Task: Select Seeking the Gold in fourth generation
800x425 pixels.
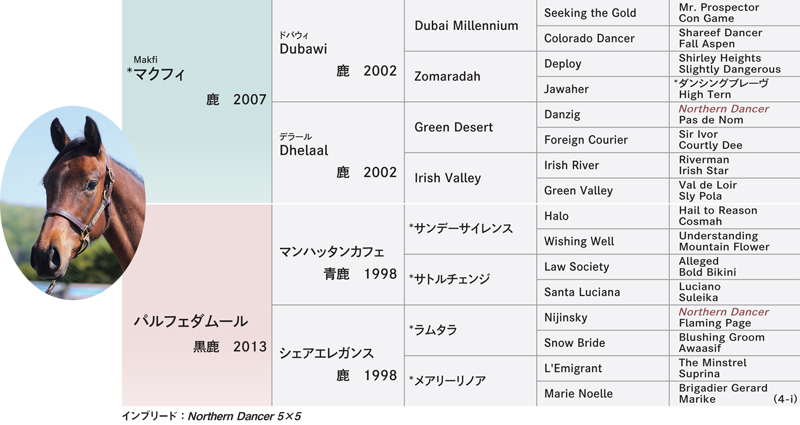Action: pos(592,12)
